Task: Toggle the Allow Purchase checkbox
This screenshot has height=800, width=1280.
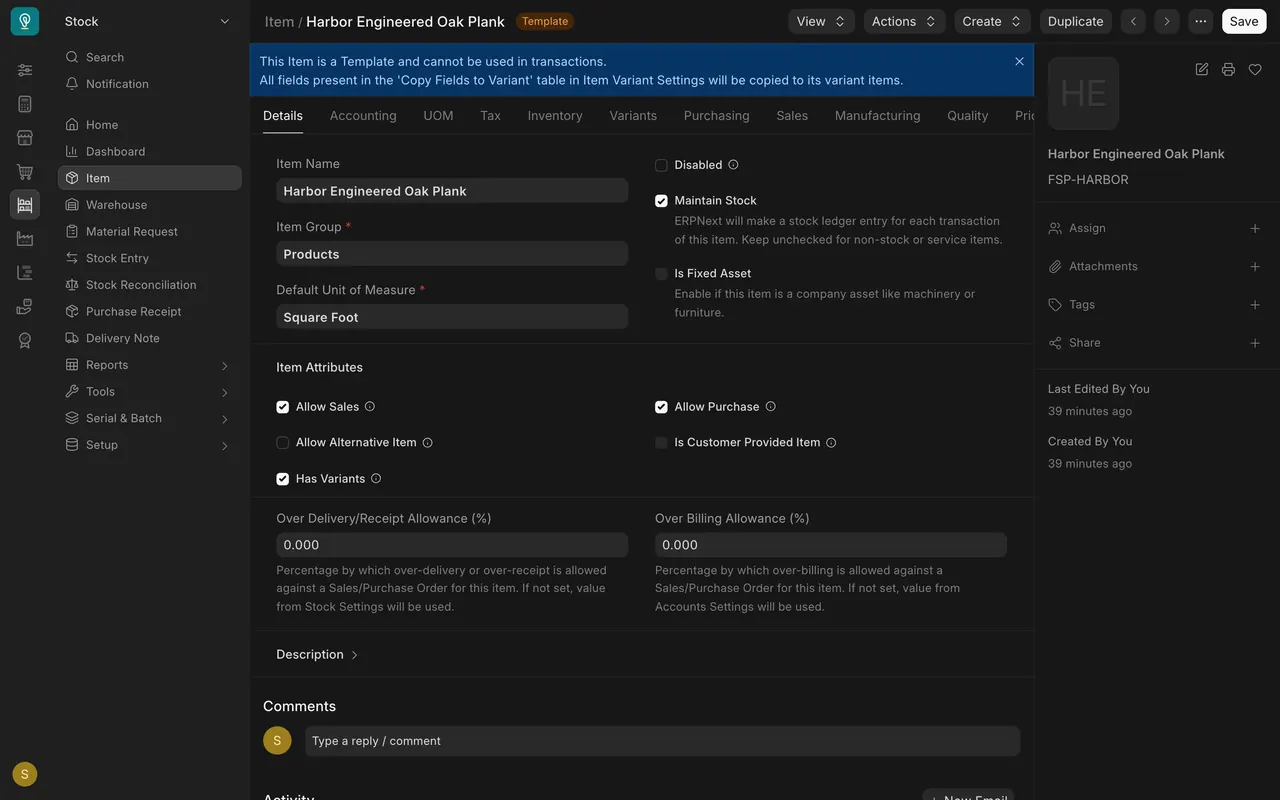Action: tap(661, 407)
